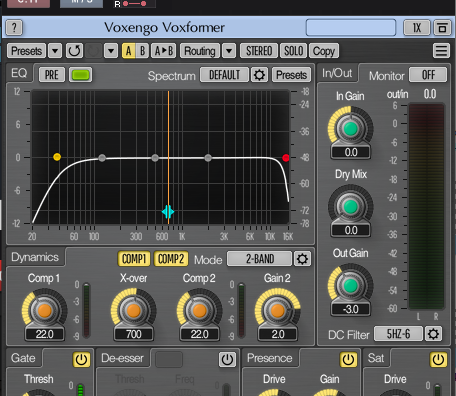Screen dimensions: 456x396
Task: Click the cyan crossover marker on EQ
Action: (168, 212)
